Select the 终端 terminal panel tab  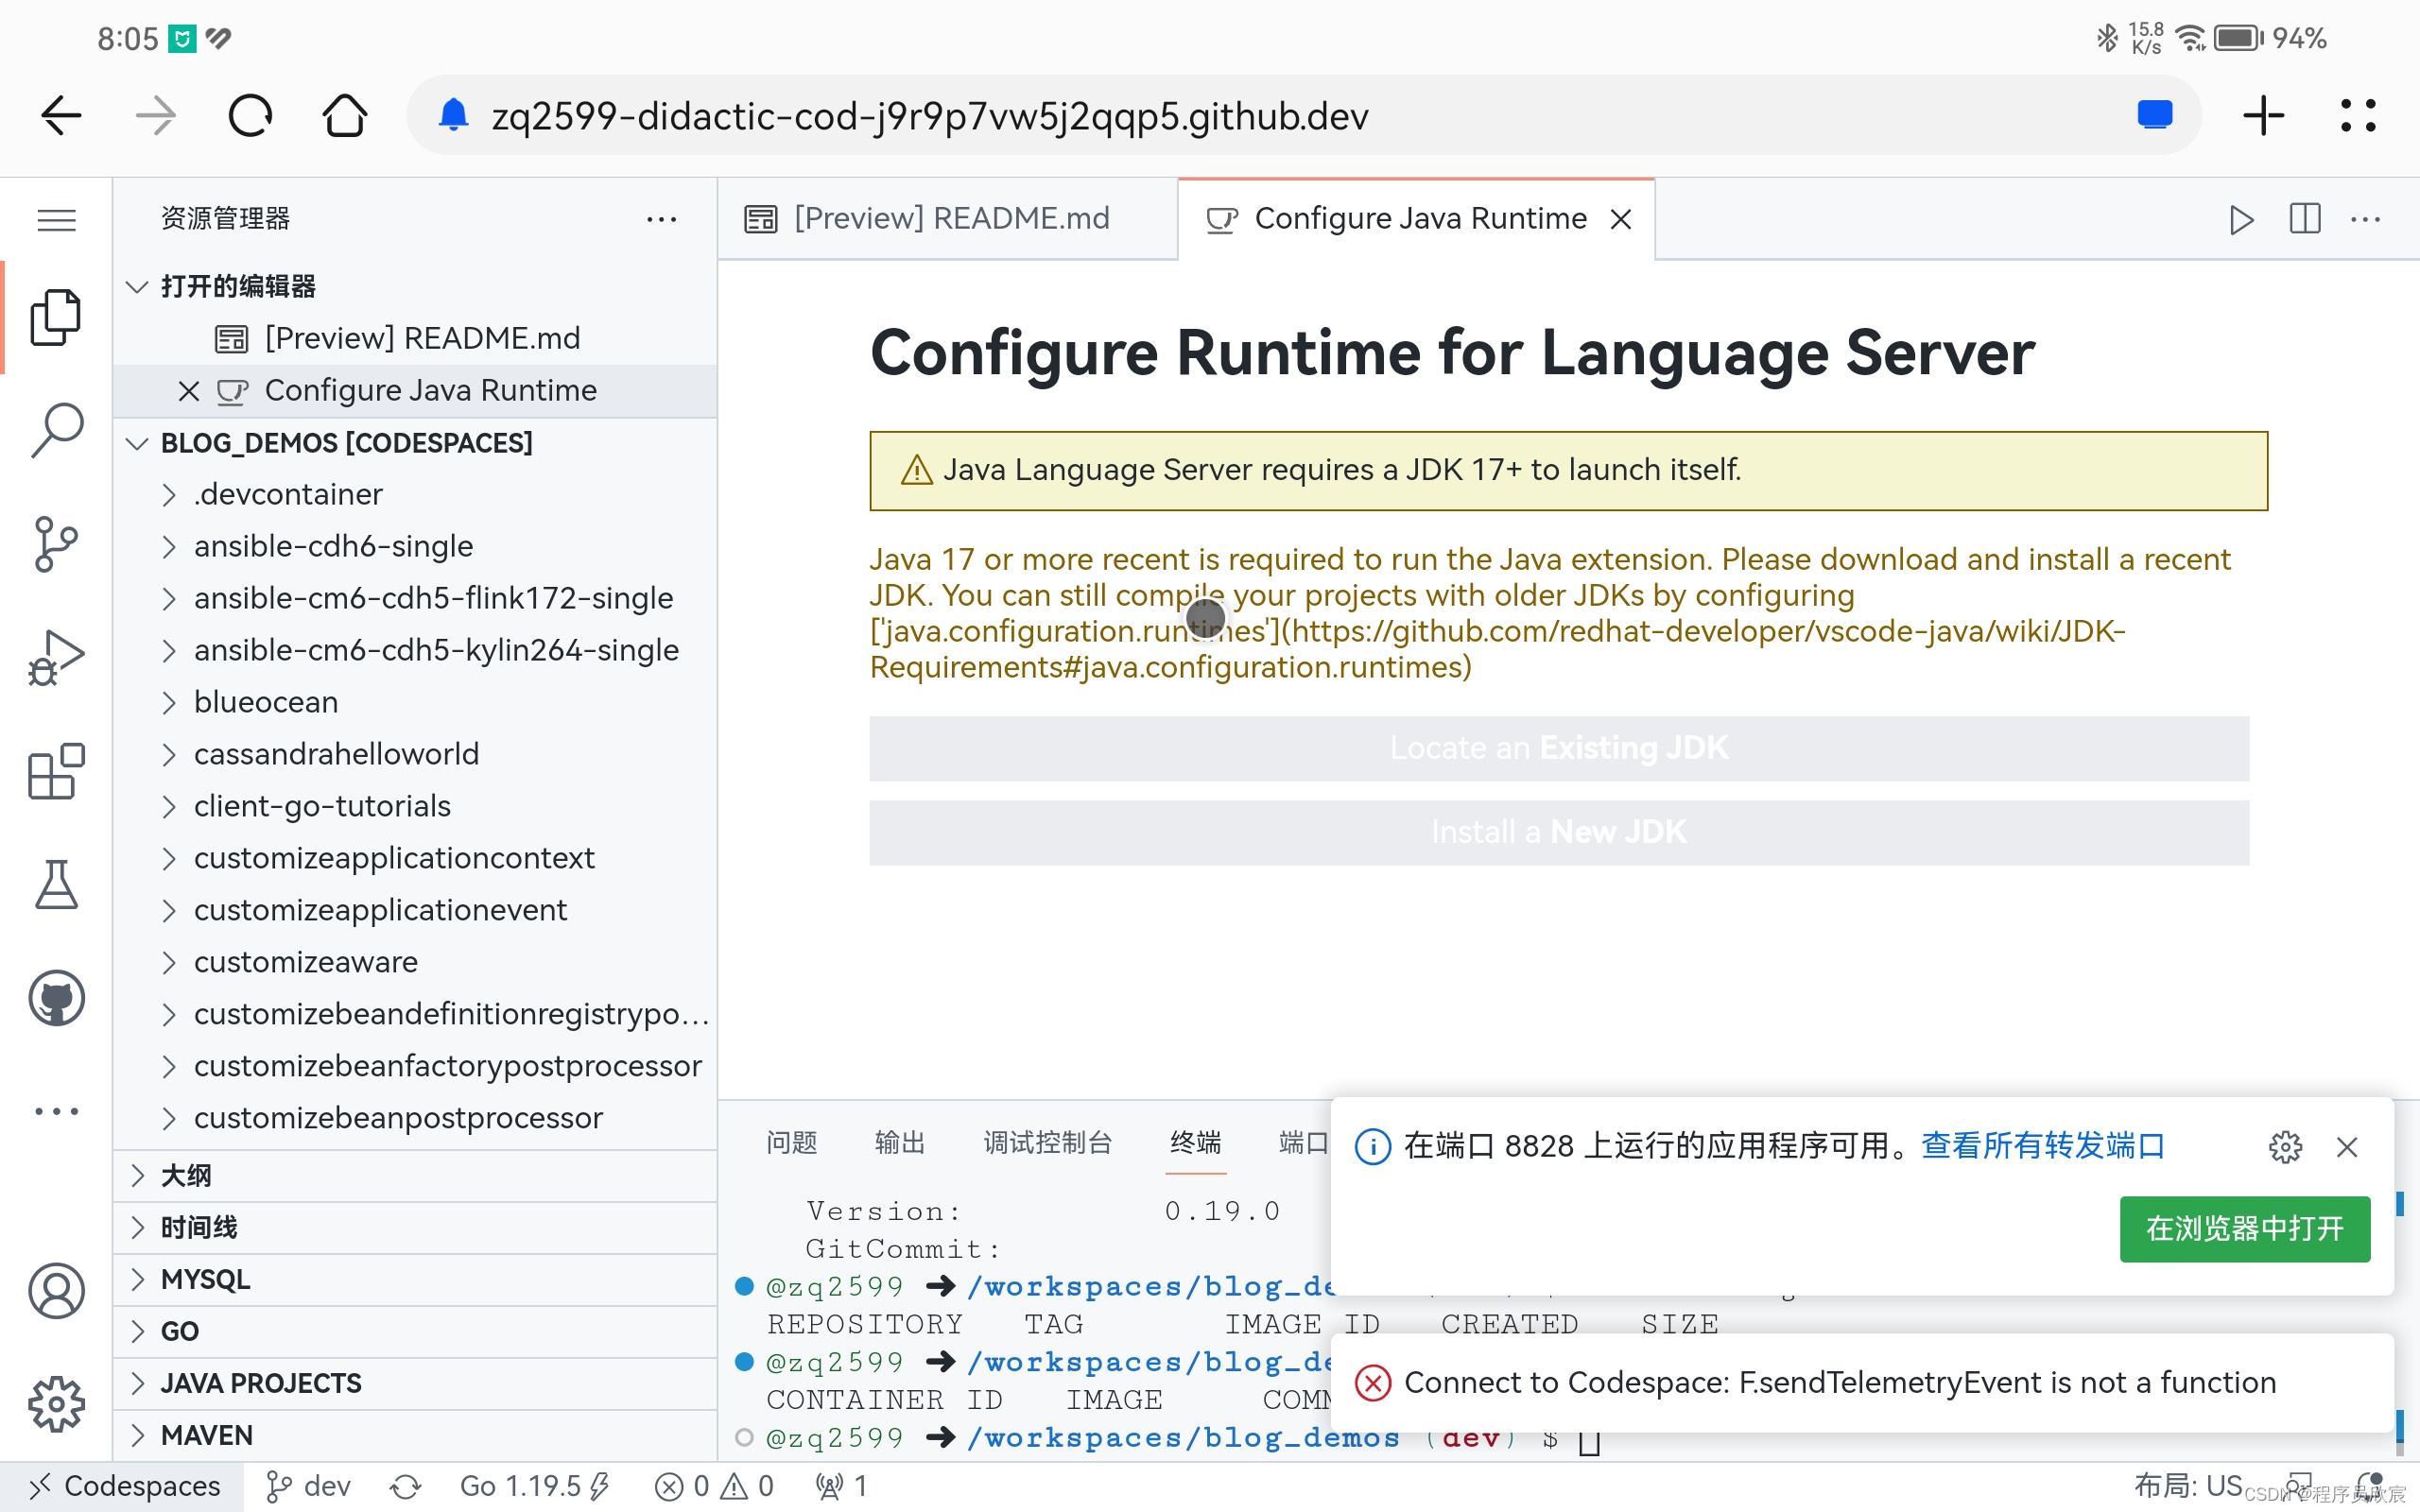(x=1195, y=1143)
